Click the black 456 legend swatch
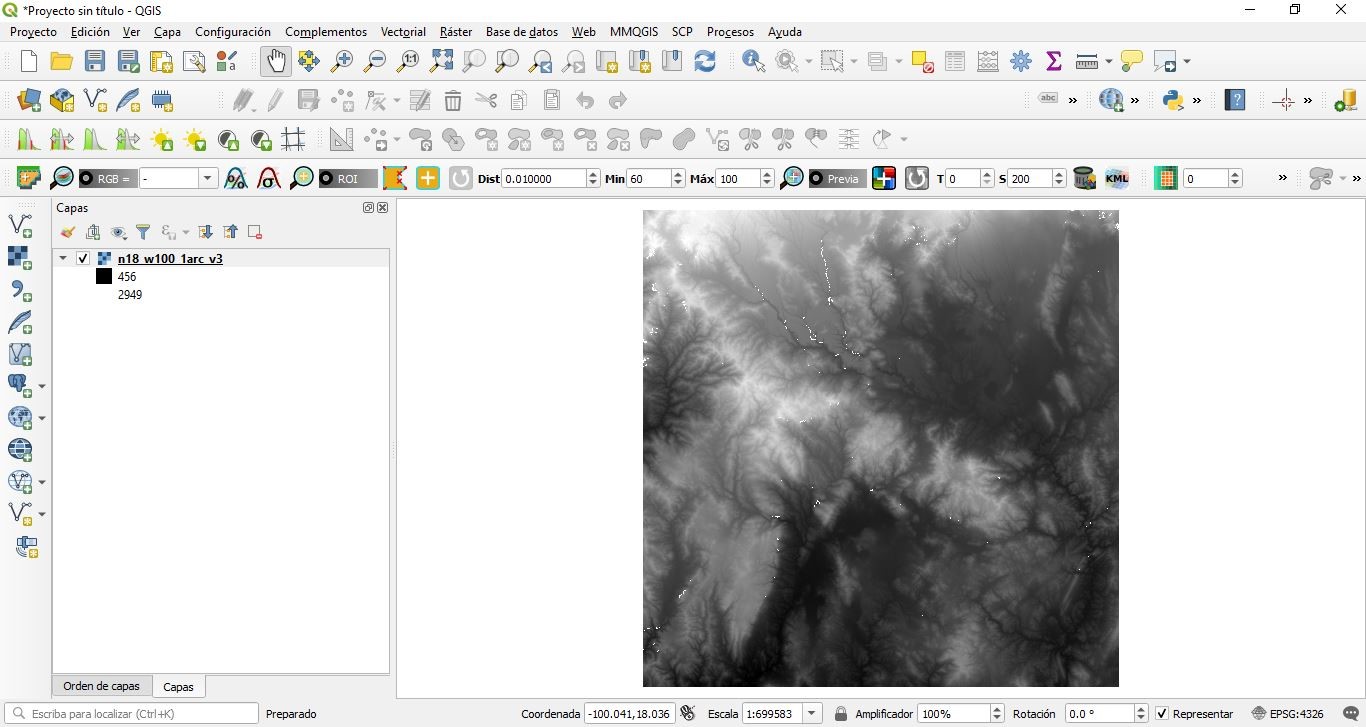Screen dimensions: 1366x727 pyautogui.click(x=104, y=277)
